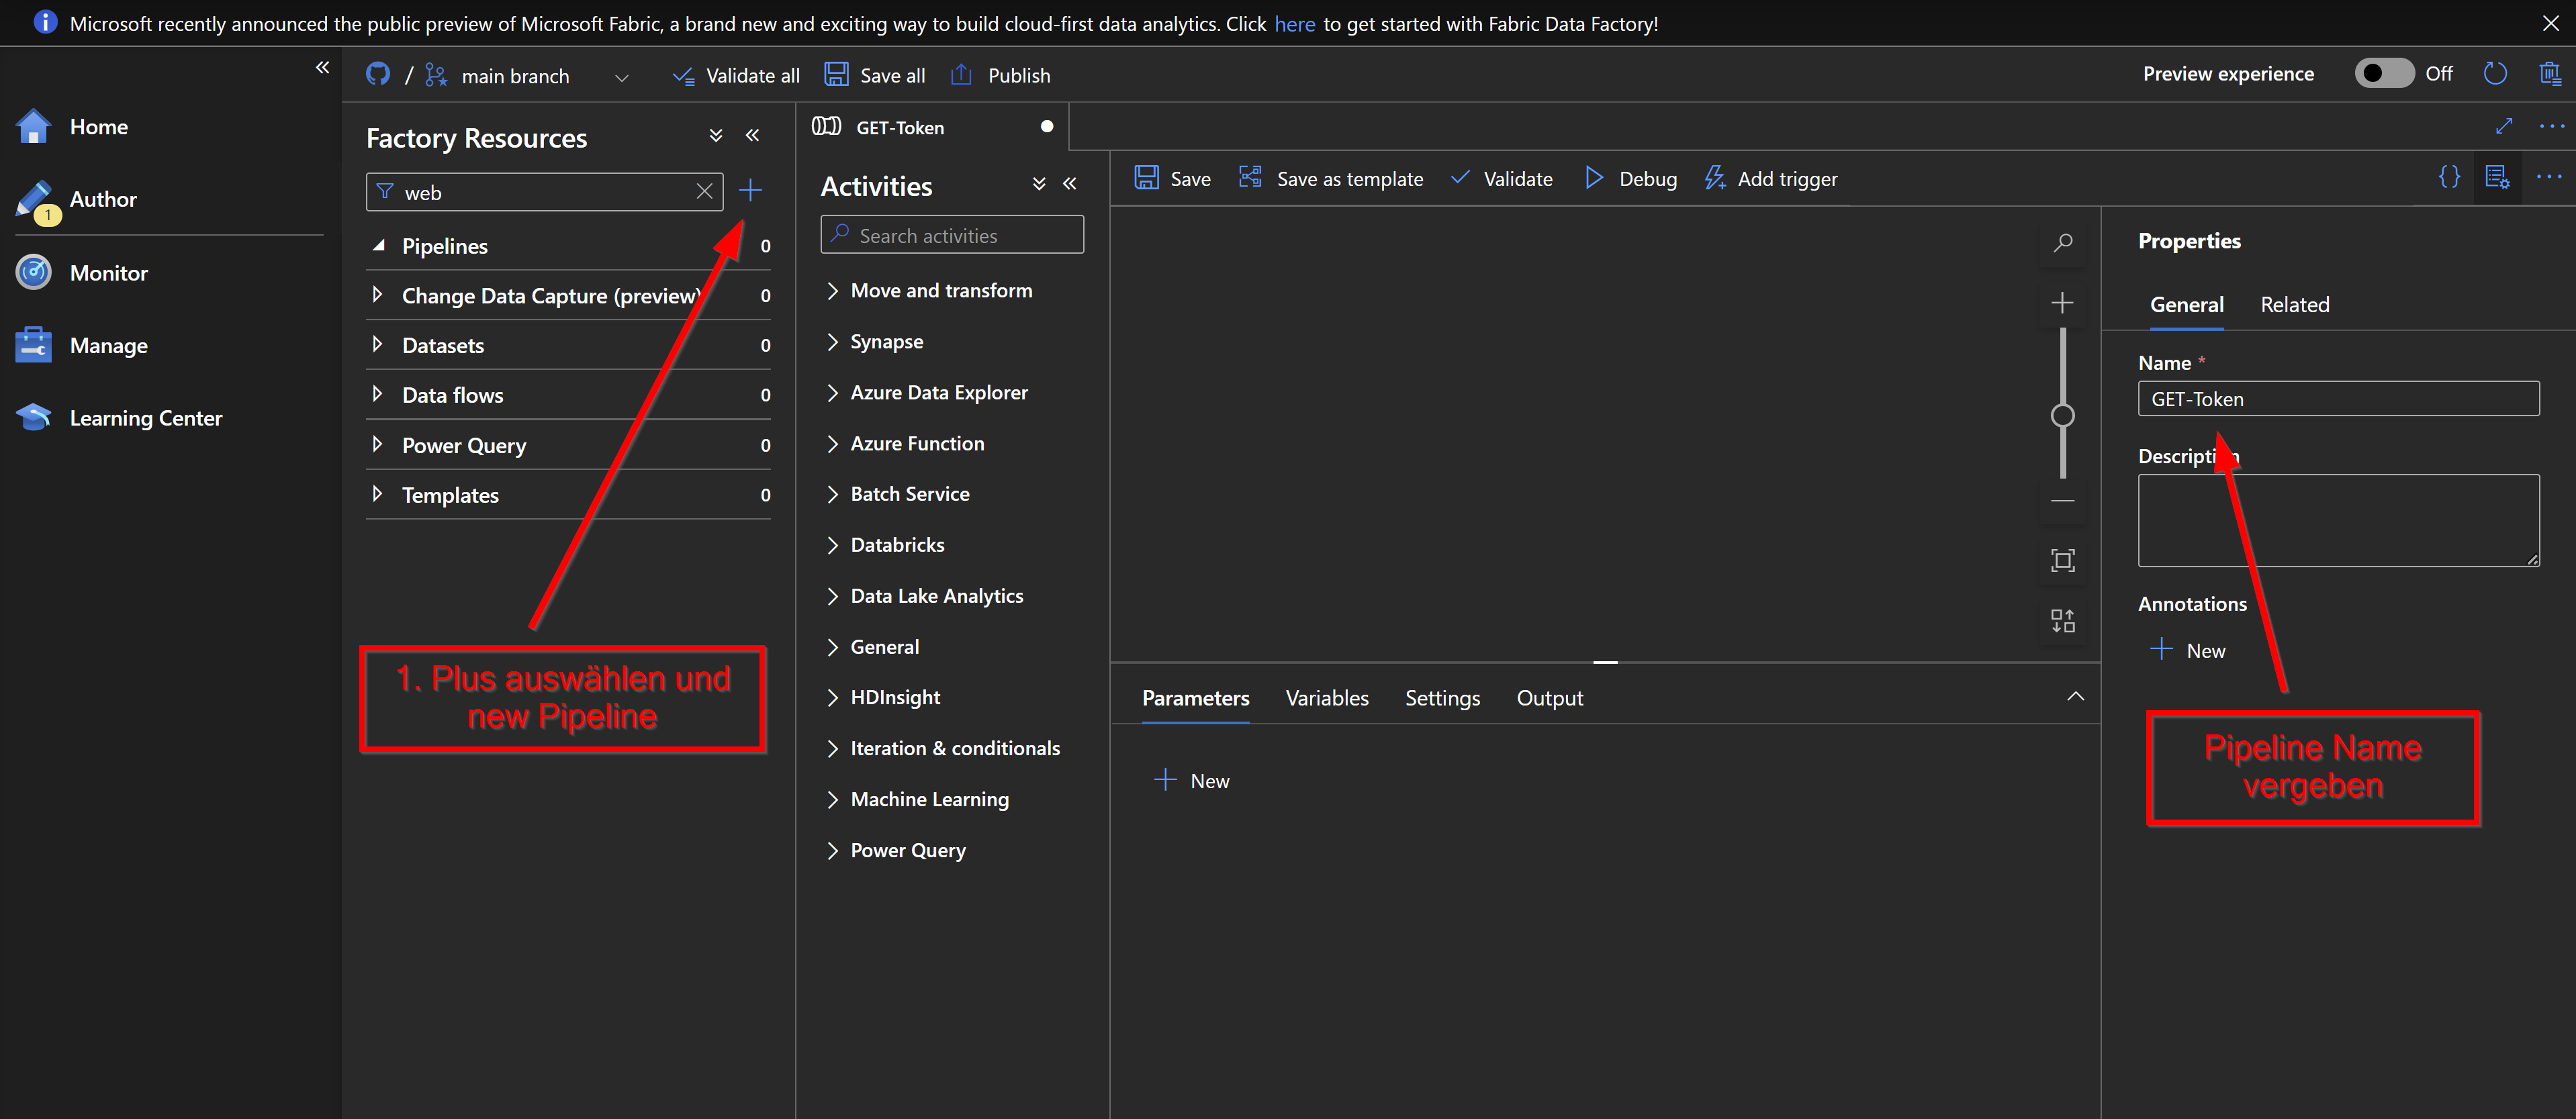
Task: Switch to the Variables tab
Action: pyautogui.click(x=1326, y=698)
